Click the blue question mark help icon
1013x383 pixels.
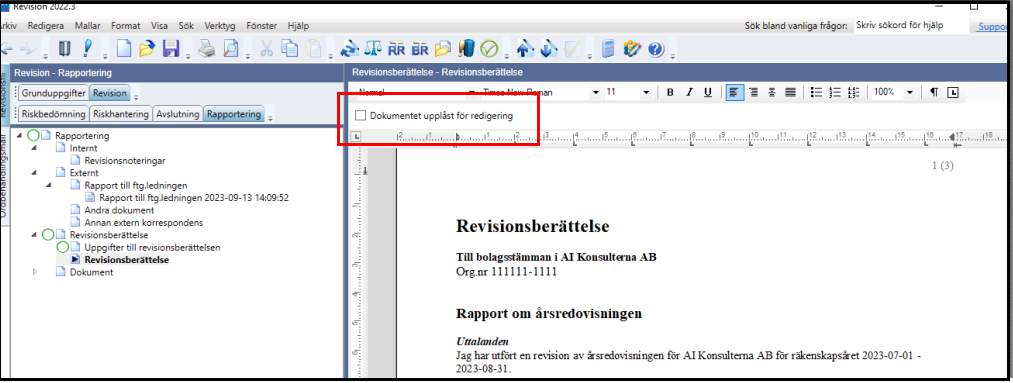655,48
